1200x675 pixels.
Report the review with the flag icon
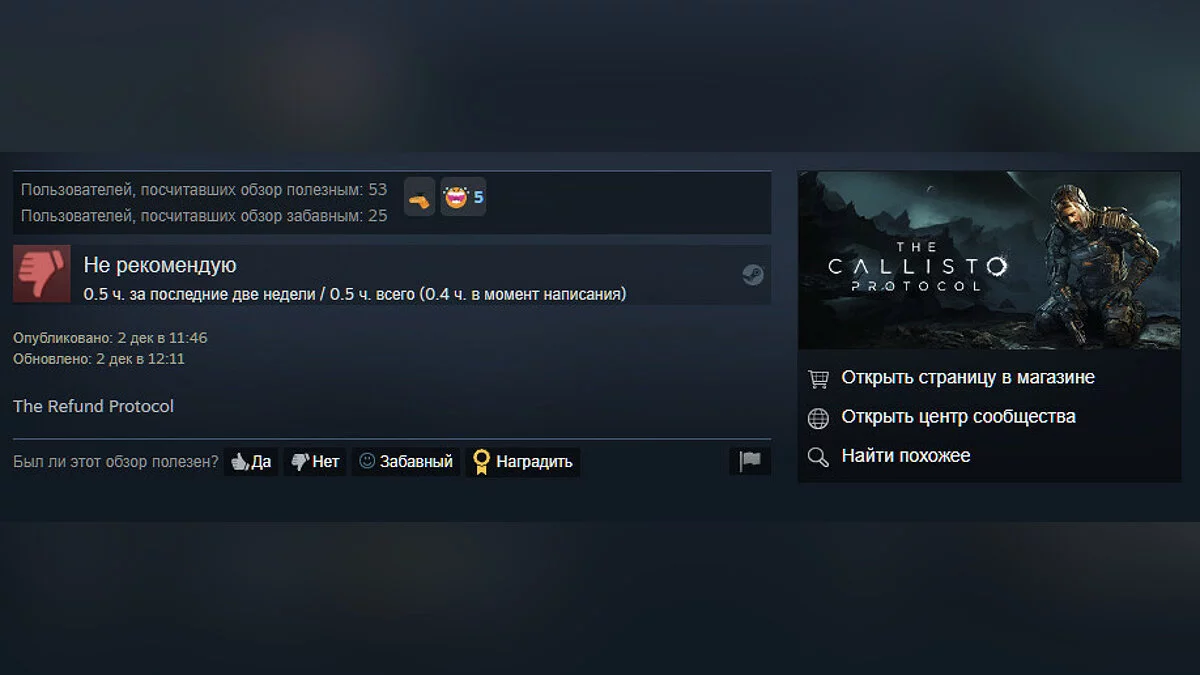pos(750,461)
